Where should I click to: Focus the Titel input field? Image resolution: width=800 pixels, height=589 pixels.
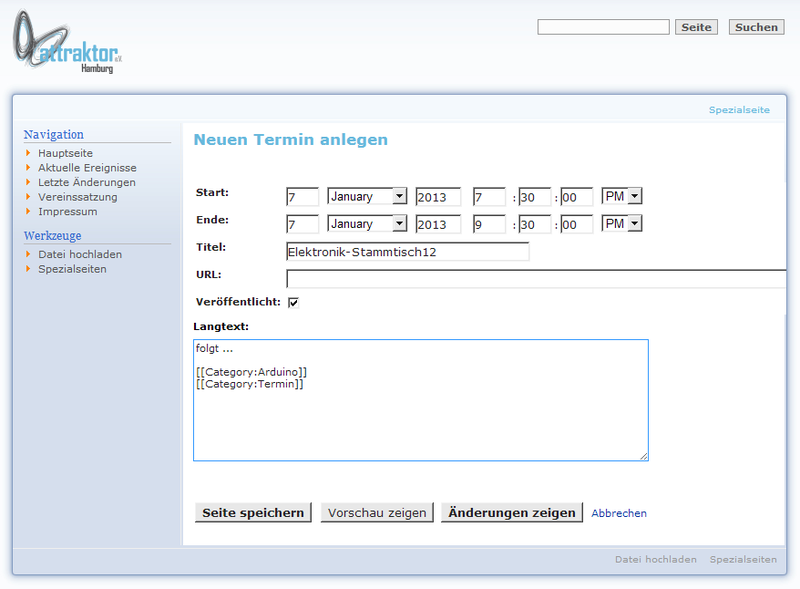(407, 252)
